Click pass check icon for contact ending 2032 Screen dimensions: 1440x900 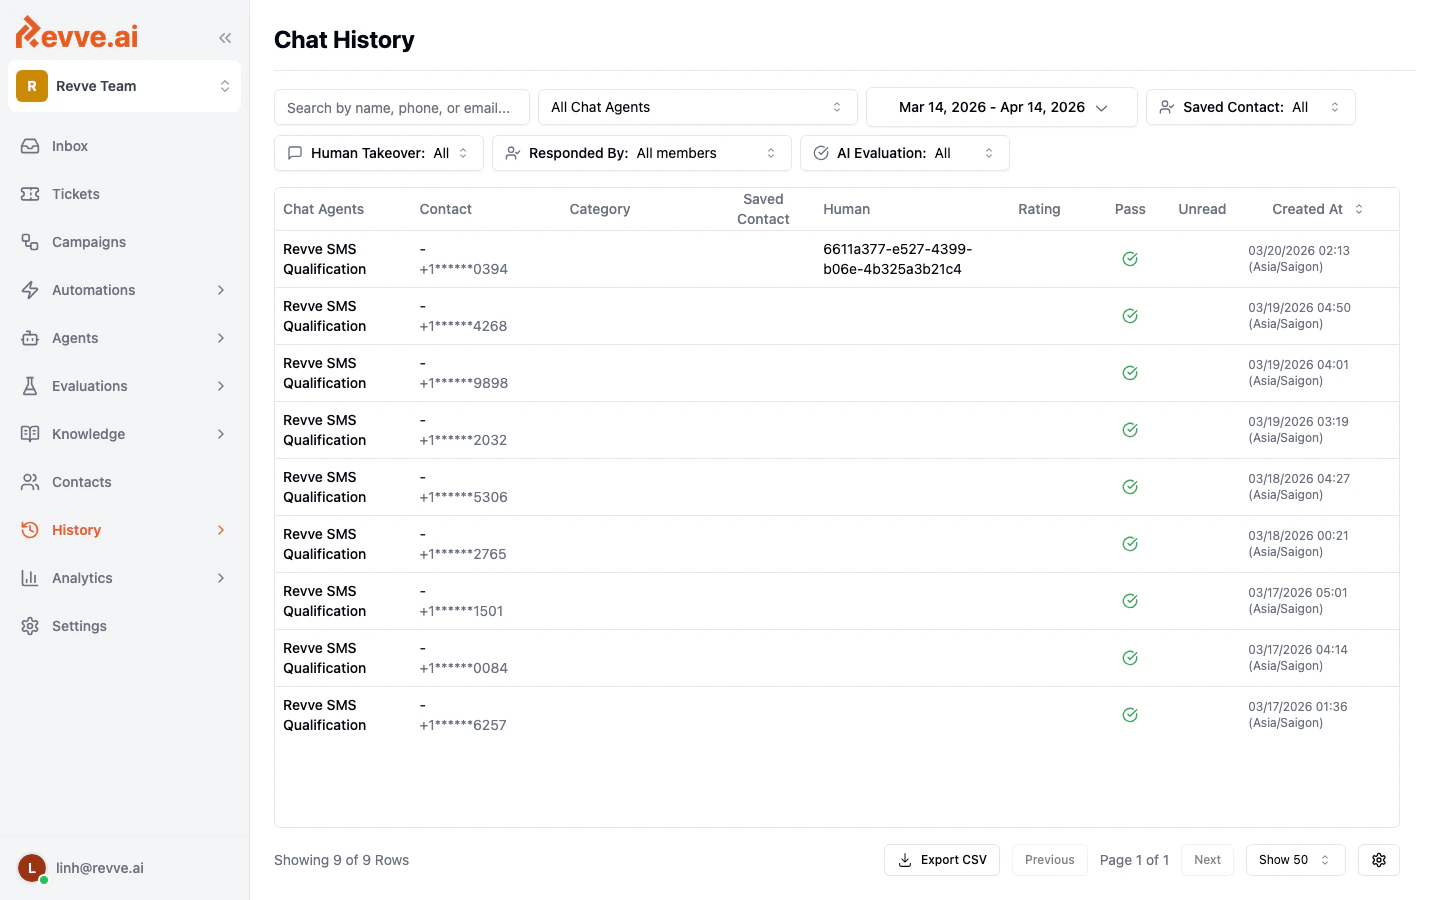(1130, 430)
